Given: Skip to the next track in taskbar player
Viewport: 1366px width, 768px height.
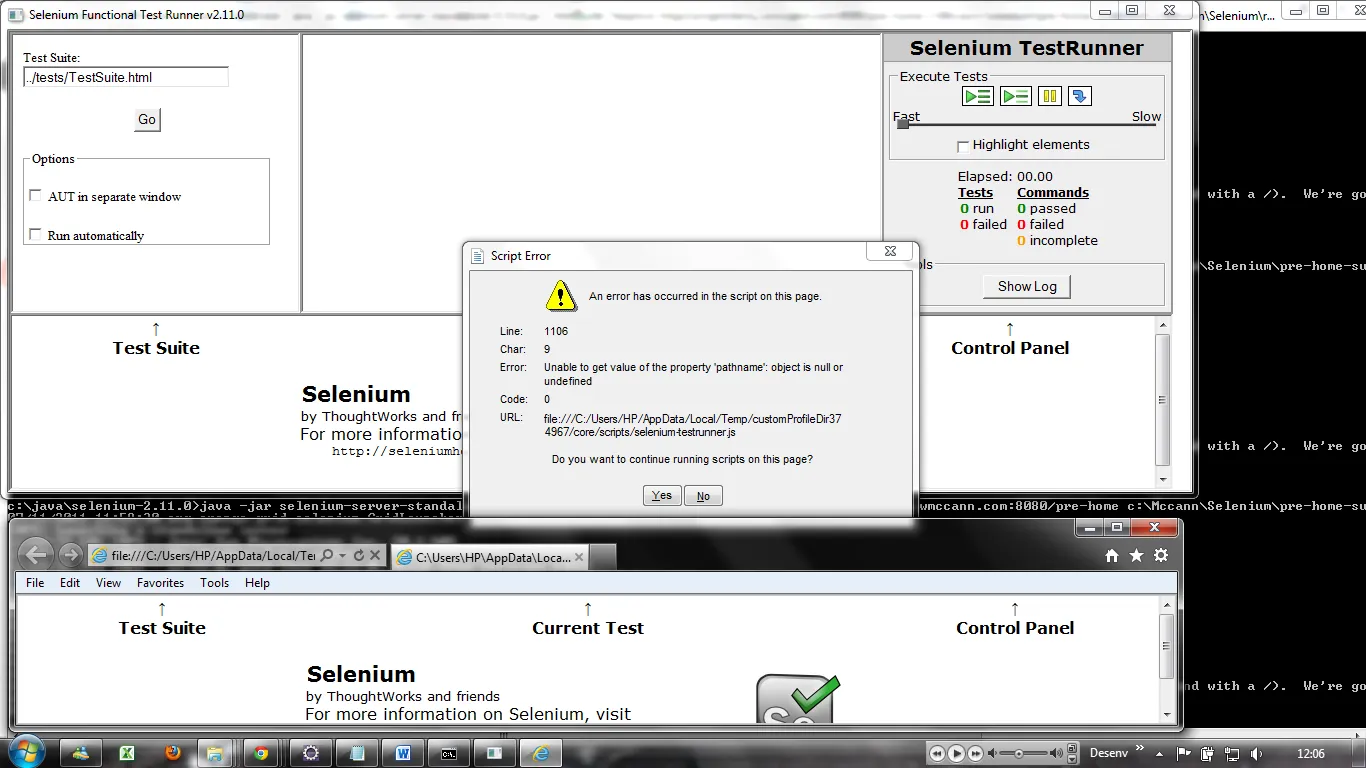Looking at the screenshot, I should tap(976, 753).
